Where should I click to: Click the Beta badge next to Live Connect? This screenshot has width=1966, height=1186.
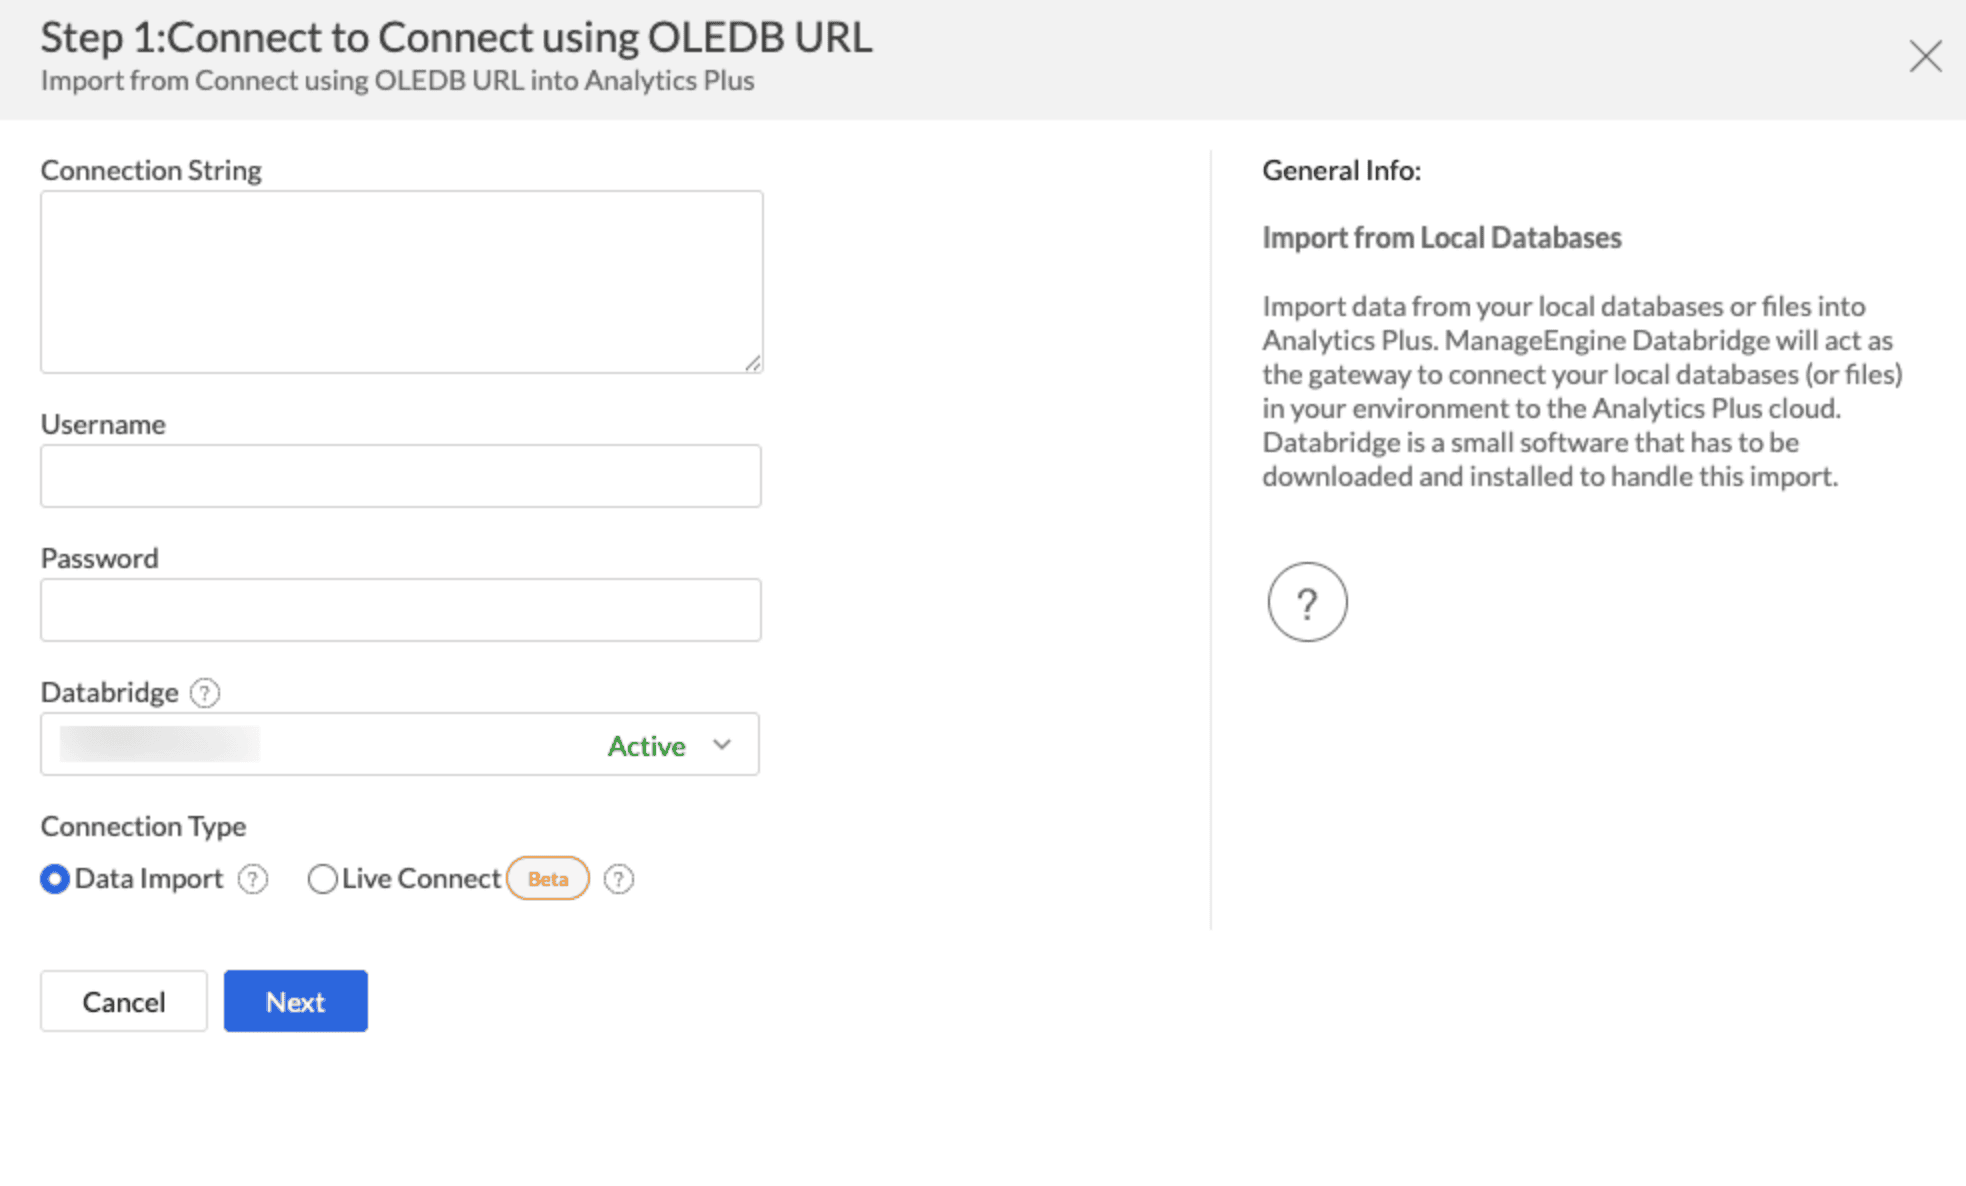pos(548,879)
